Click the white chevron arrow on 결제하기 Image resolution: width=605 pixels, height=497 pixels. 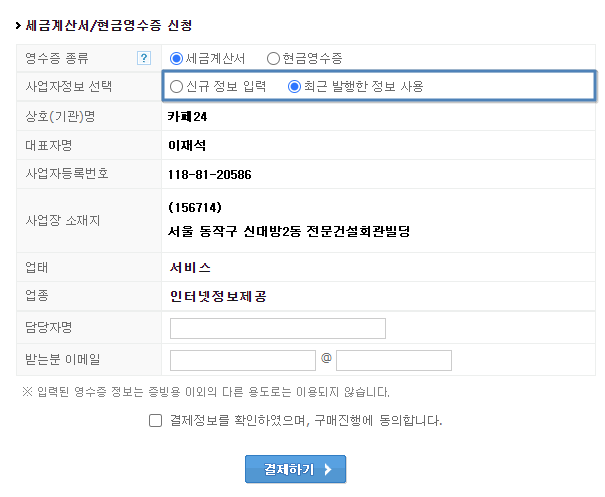[328, 469]
